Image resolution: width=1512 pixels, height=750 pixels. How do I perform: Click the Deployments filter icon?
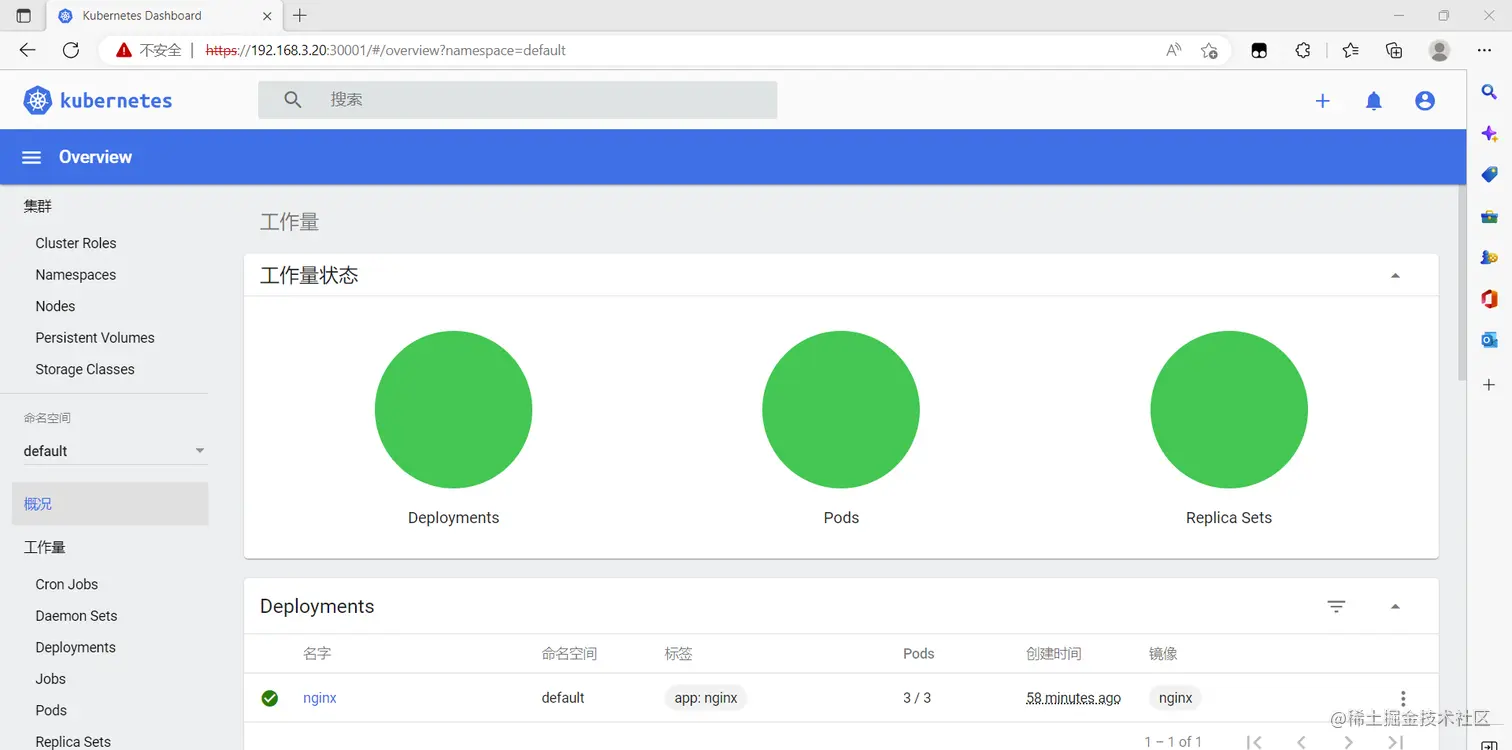point(1336,606)
